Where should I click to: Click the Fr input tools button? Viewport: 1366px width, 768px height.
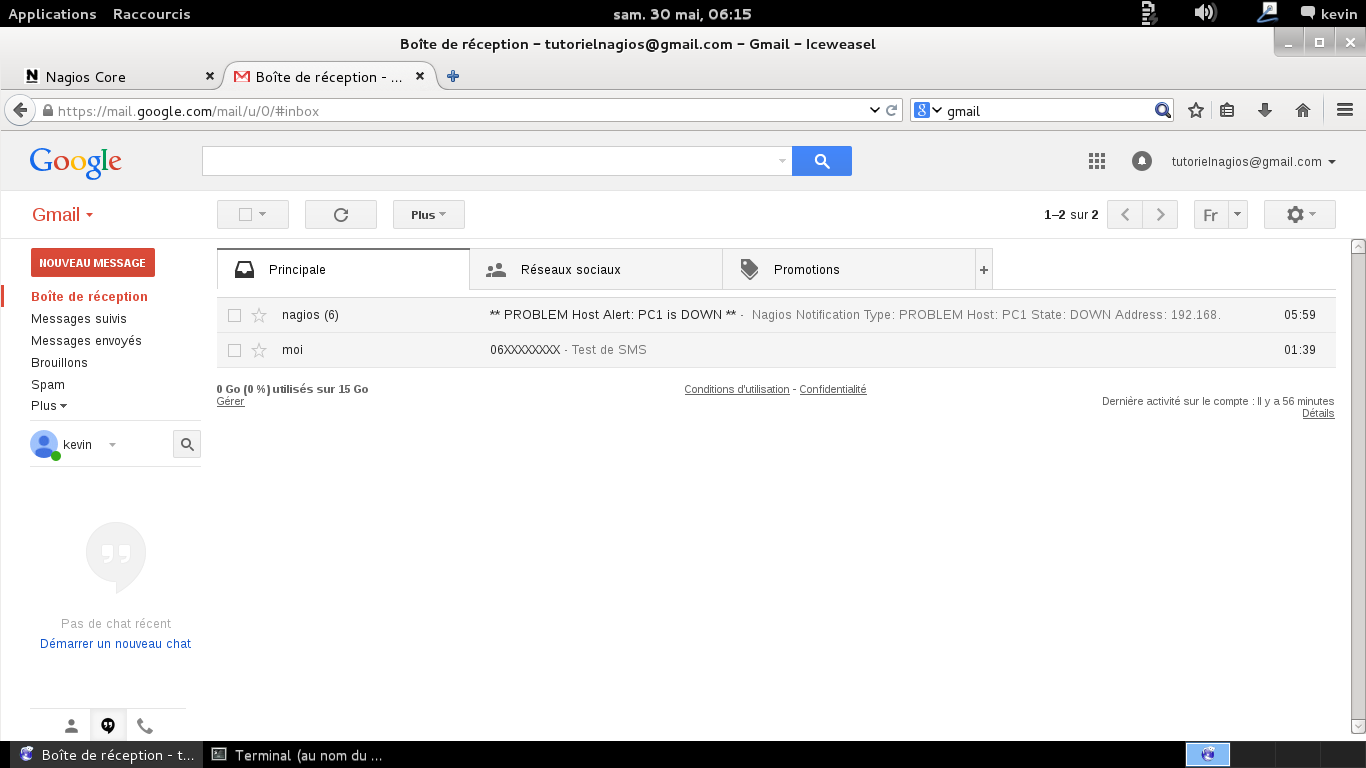1211,214
